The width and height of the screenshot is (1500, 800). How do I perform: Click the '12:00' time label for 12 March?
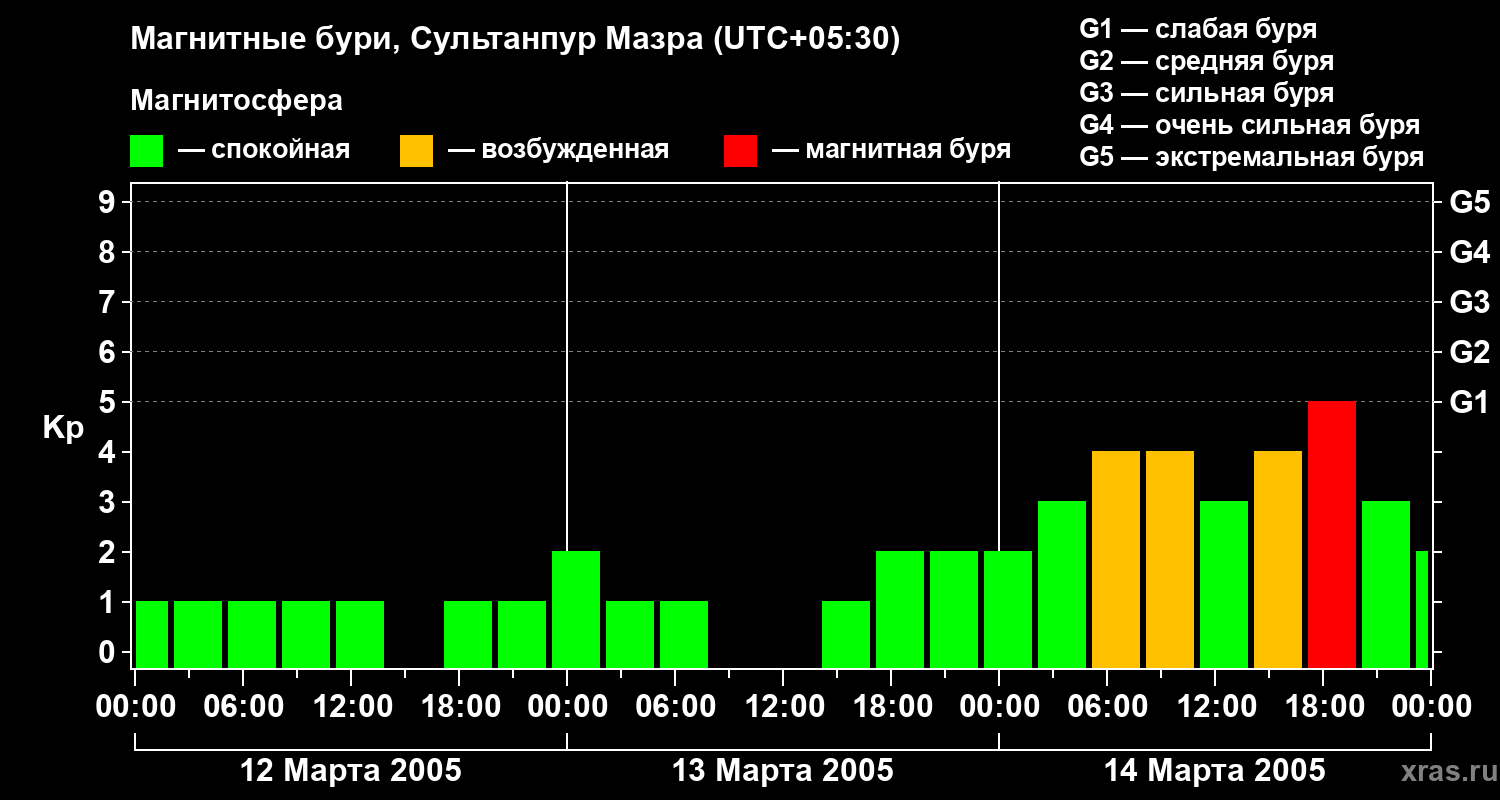tap(351, 707)
